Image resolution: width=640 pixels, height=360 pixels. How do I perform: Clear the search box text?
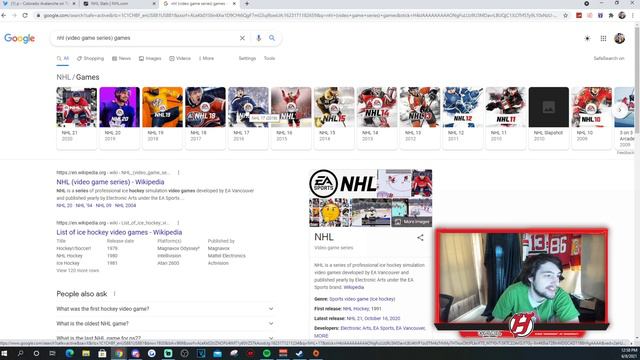click(x=242, y=38)
